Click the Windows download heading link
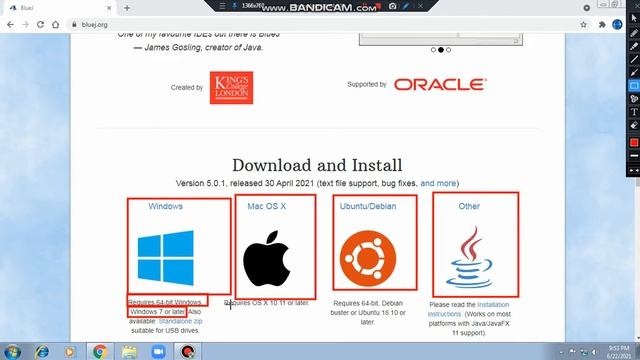Image resolution: width=640 pixels, height=360 pixels. (x=165, y=206)
